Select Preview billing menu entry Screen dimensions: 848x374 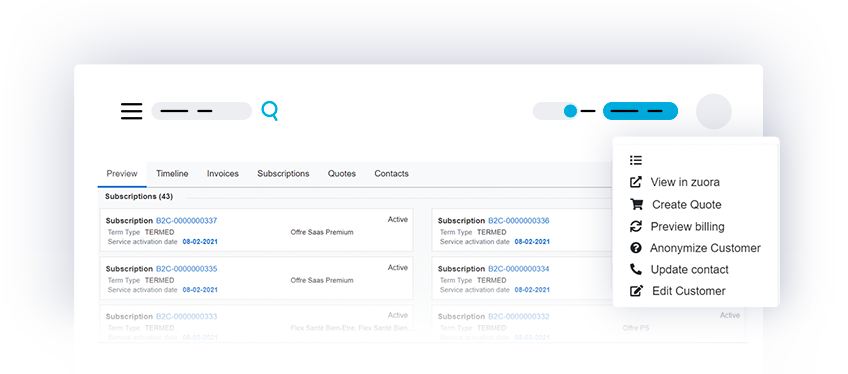click(x=687, y=226)
